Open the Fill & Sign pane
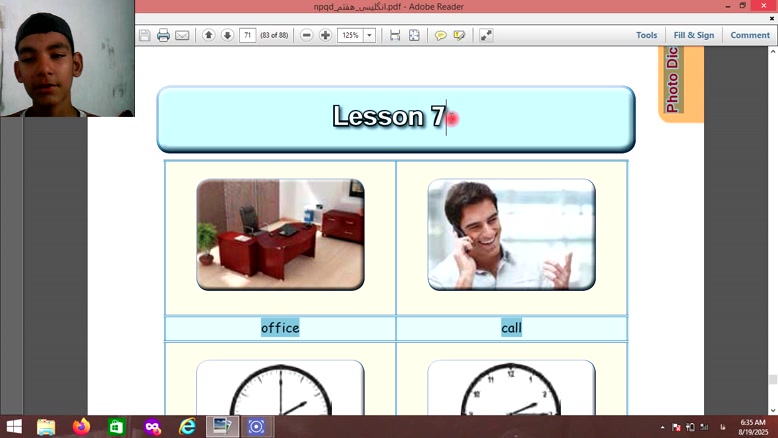 pos(694,35)
